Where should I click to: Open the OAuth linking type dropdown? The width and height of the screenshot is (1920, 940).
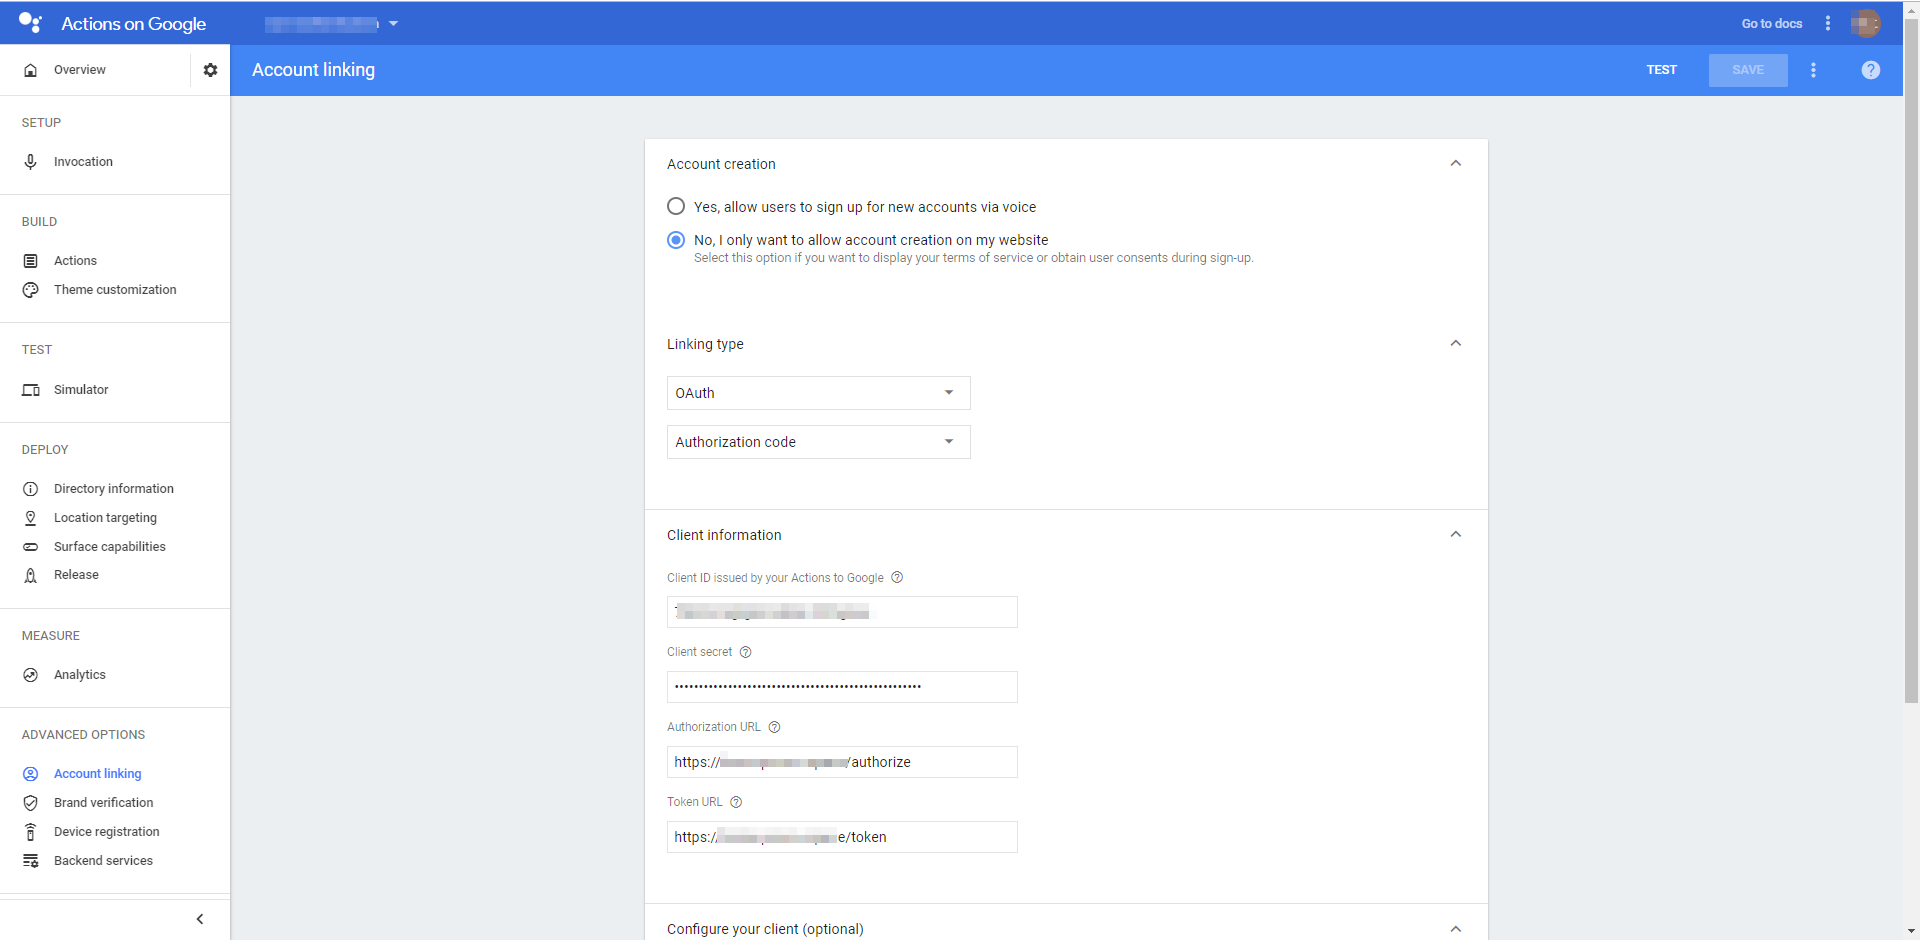[x=818, y=393]
